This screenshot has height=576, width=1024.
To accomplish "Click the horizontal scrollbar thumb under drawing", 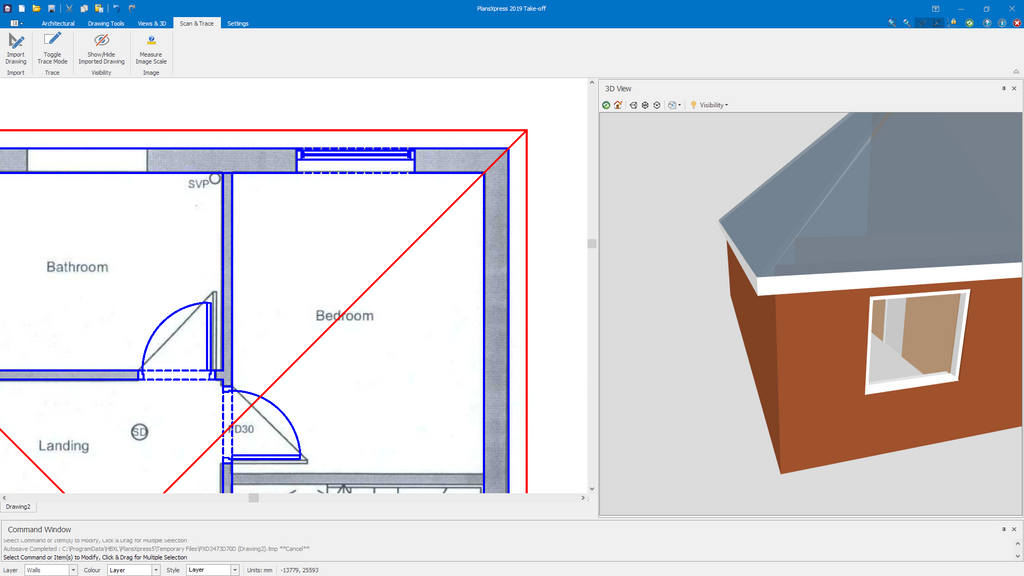I will coord(254,497).
